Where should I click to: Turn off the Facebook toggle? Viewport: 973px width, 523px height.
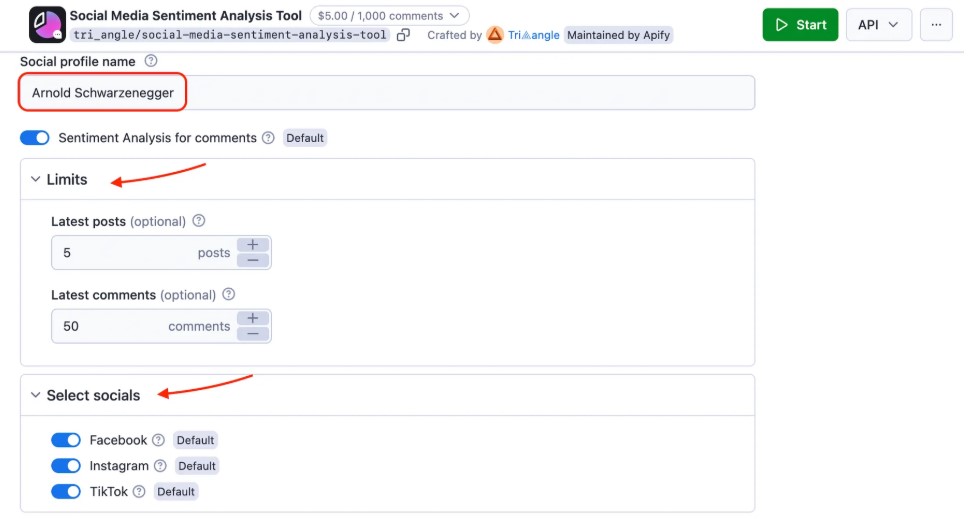point(66,440)
